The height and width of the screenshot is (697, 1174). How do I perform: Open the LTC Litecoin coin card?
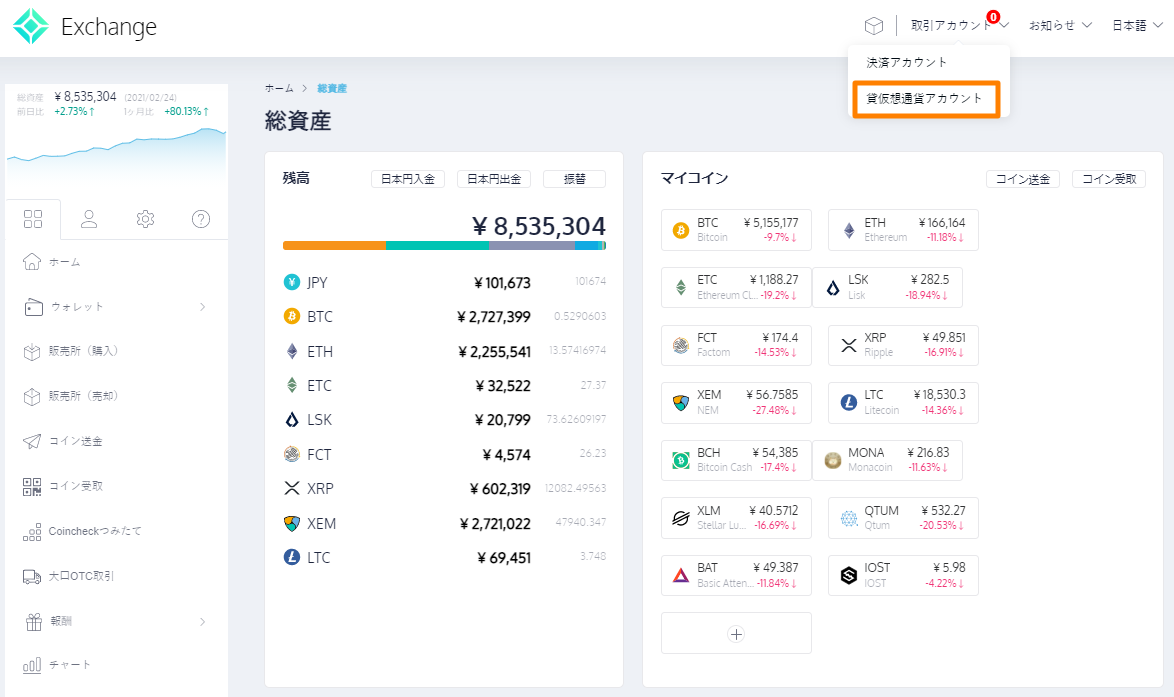[903, 403]
